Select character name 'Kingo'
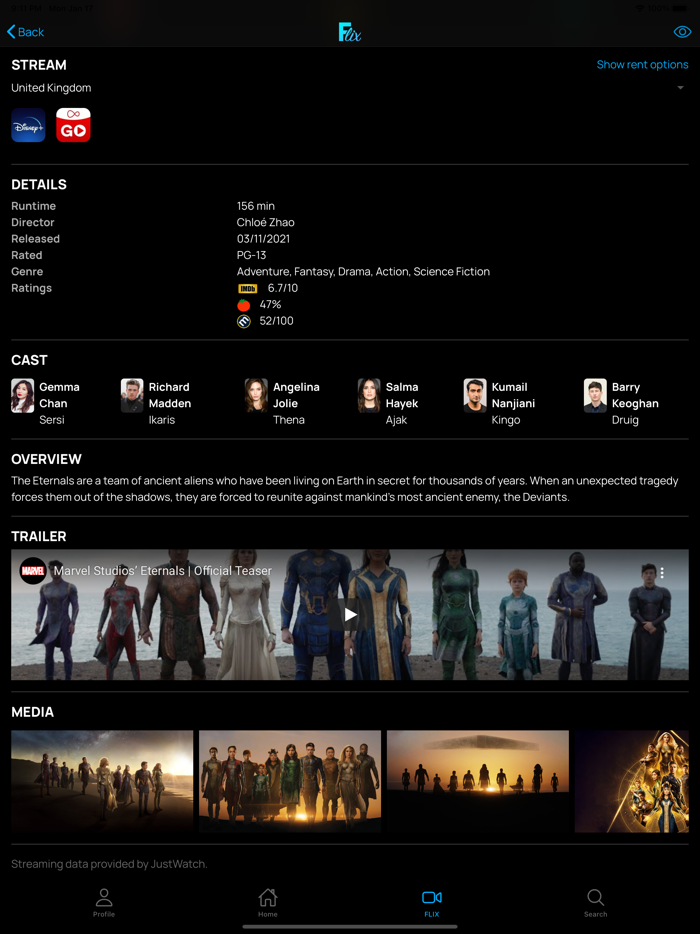 click(506, 420)
